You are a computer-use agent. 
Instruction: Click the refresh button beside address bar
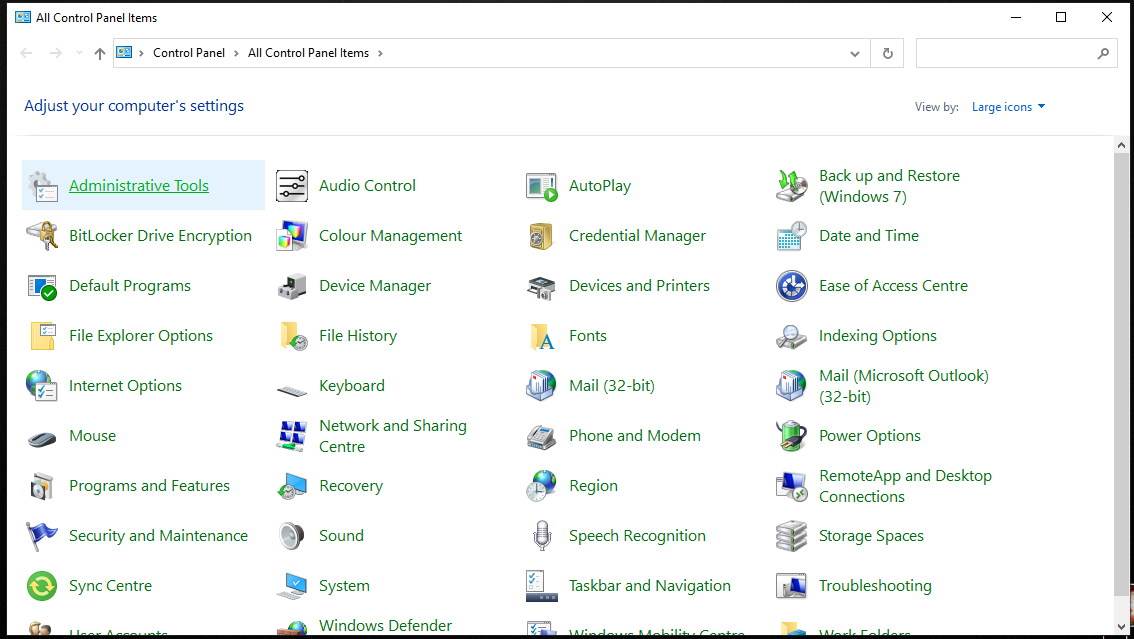(887, 54)
